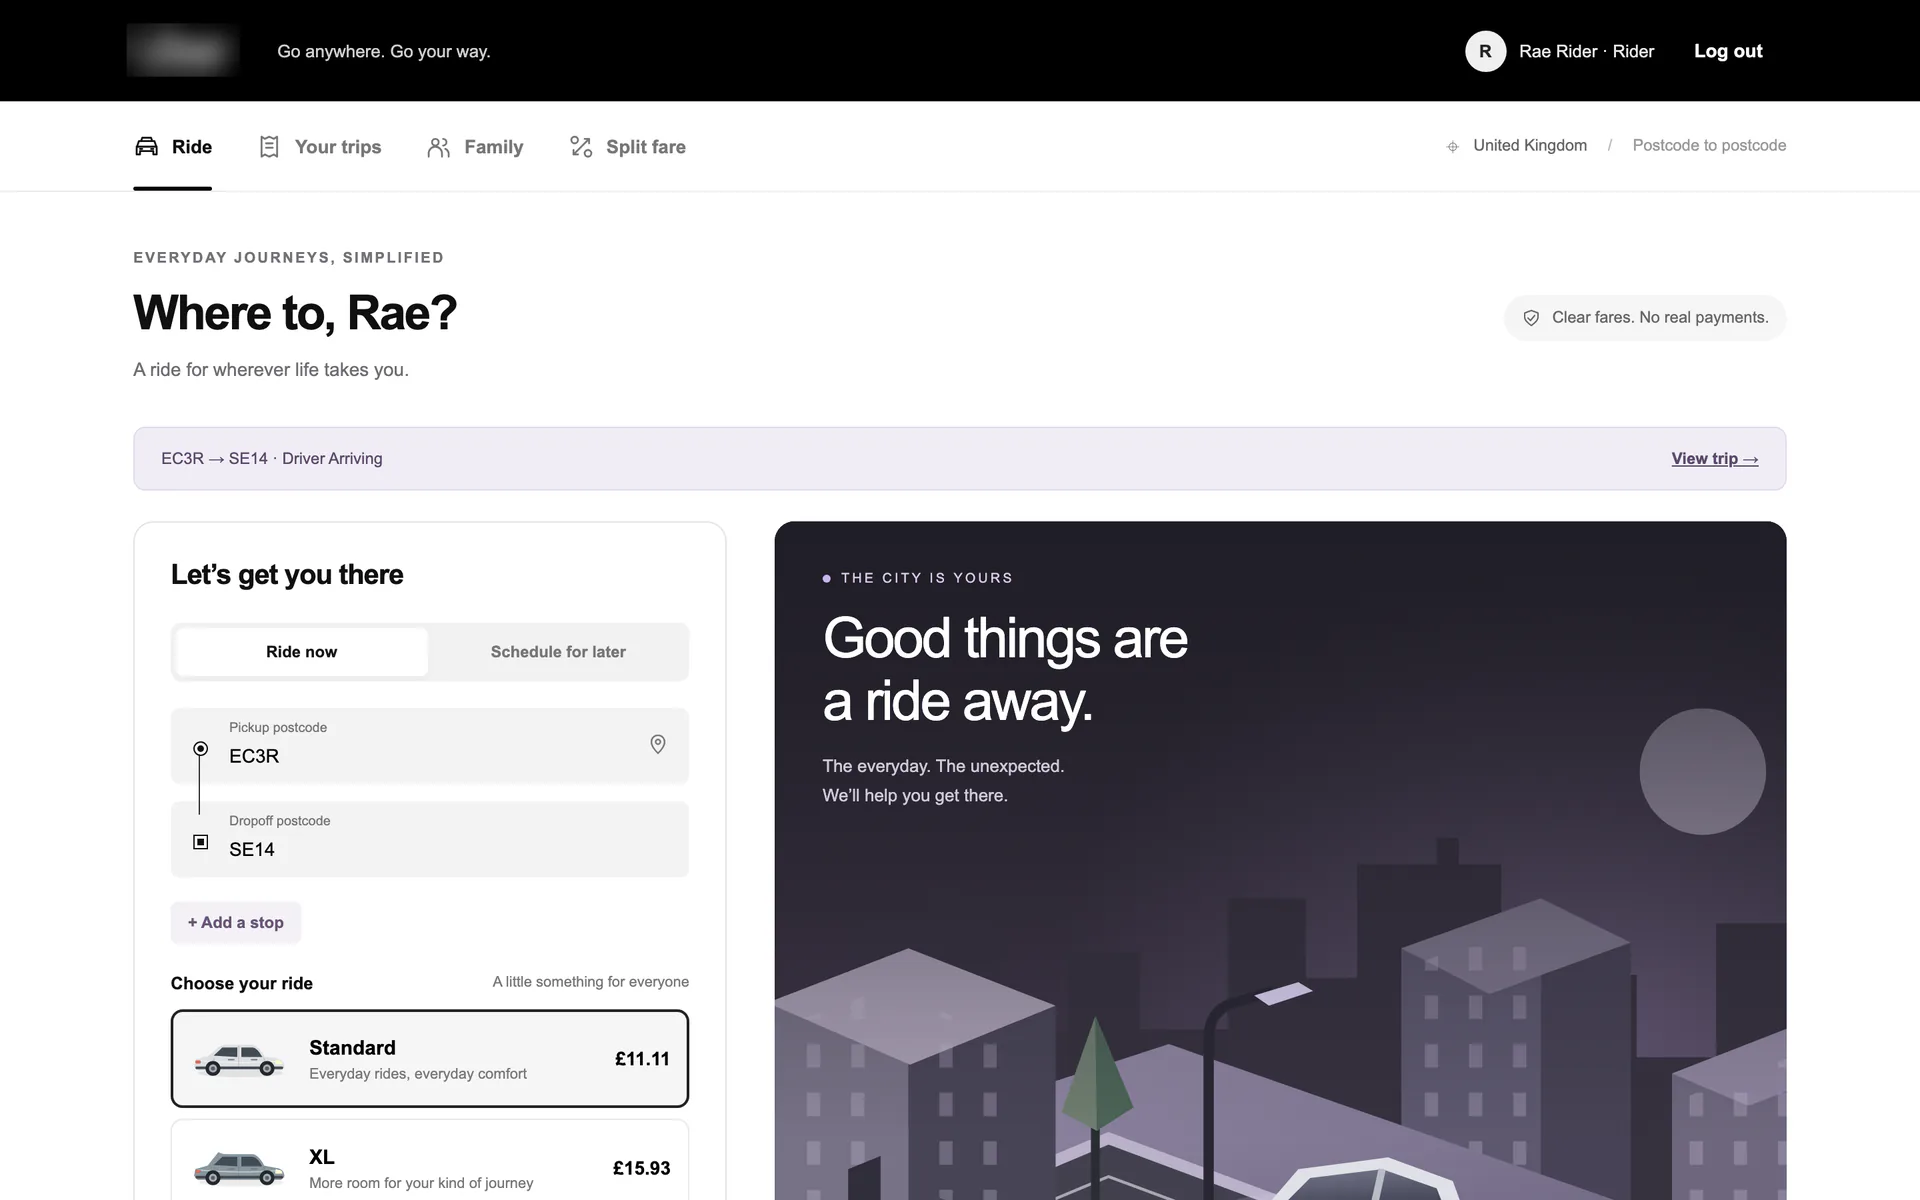Screen dimensions: 1920x1200
Task: Click the receipt icon beside Your trips
Action: click(269, 147)
